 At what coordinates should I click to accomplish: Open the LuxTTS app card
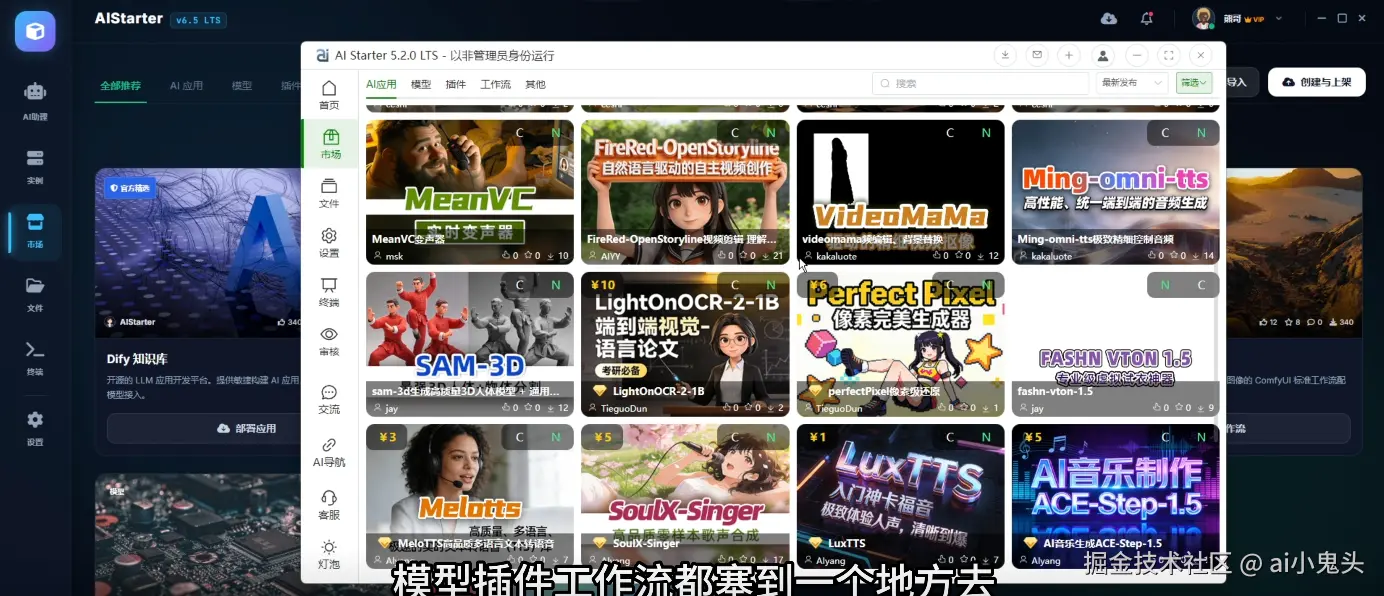[900, 496]
